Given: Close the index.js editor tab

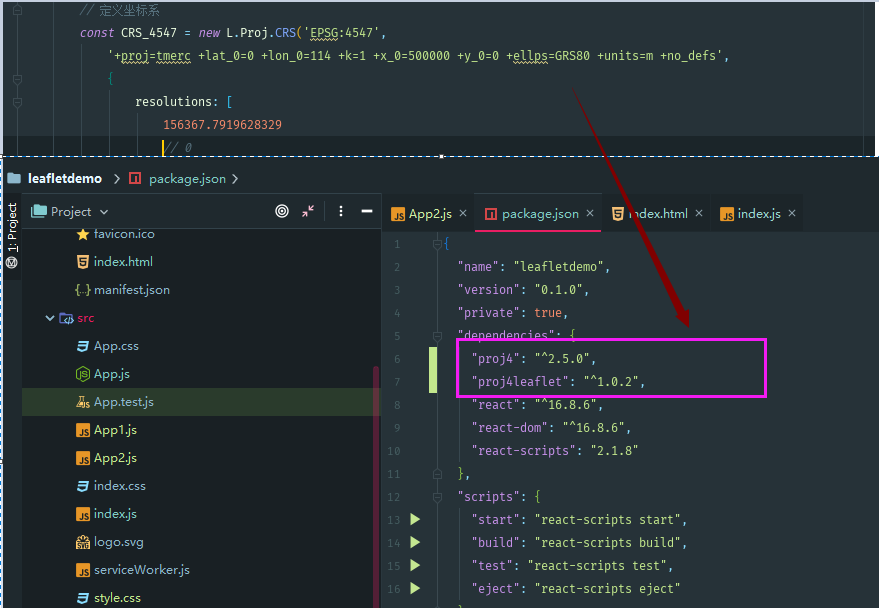Looking at the screenshot, I should [792, 214].
